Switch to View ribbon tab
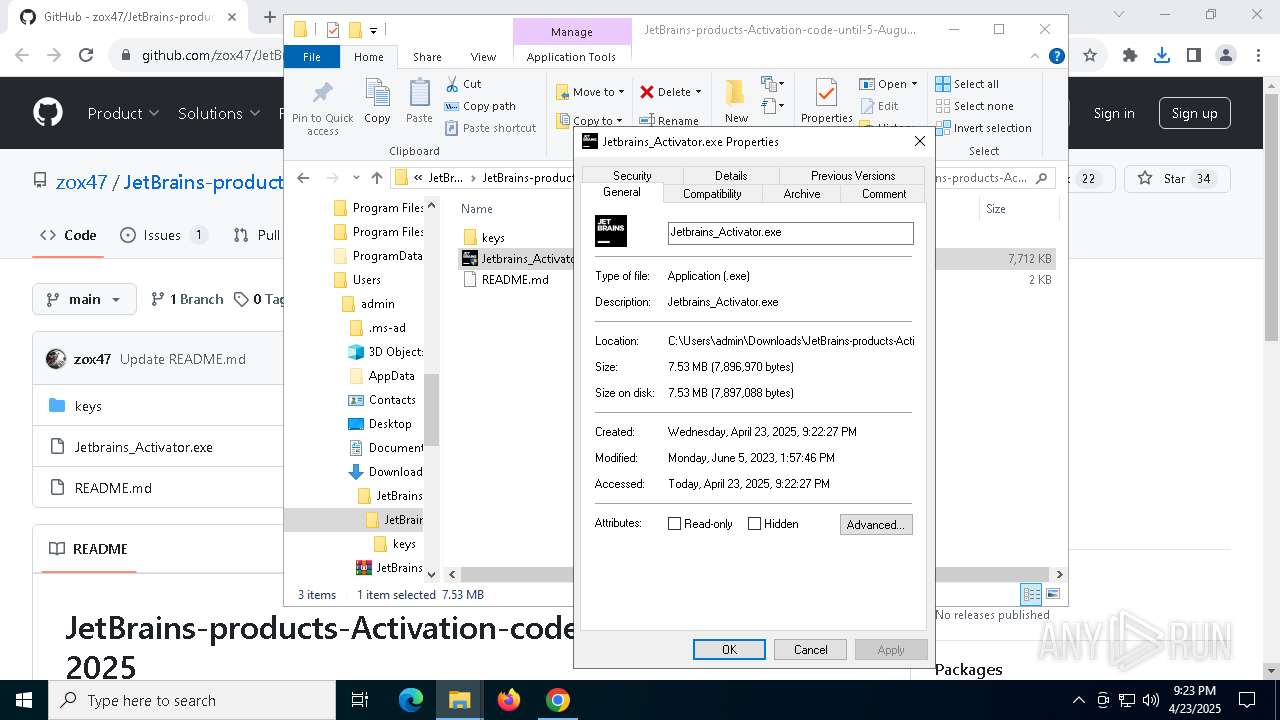Screen dimensions: 1280x720 (483, 57)
